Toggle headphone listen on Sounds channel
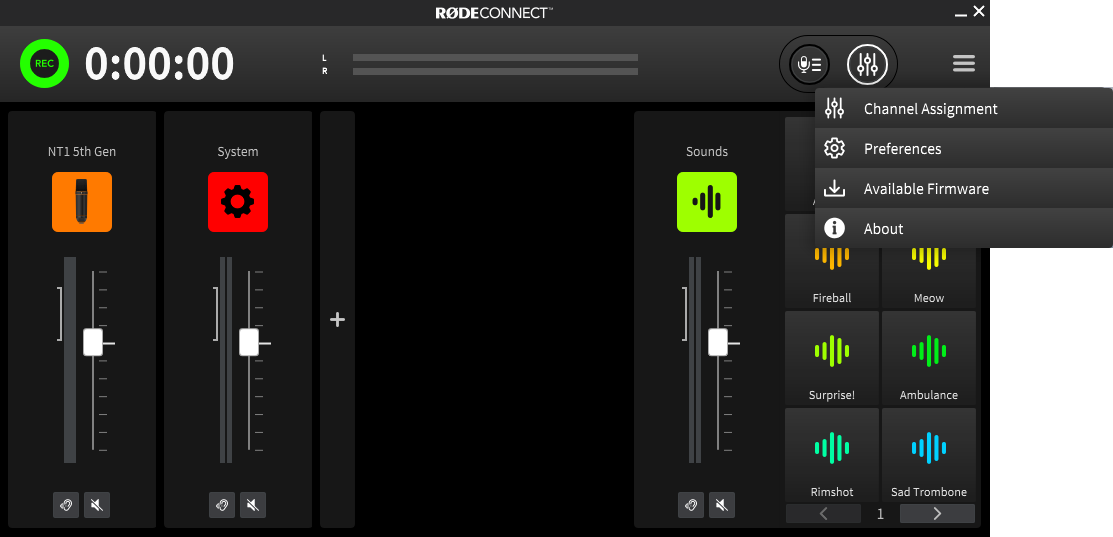The height and width of the screenshot is (537, 1113). click(x=691, y=505)
